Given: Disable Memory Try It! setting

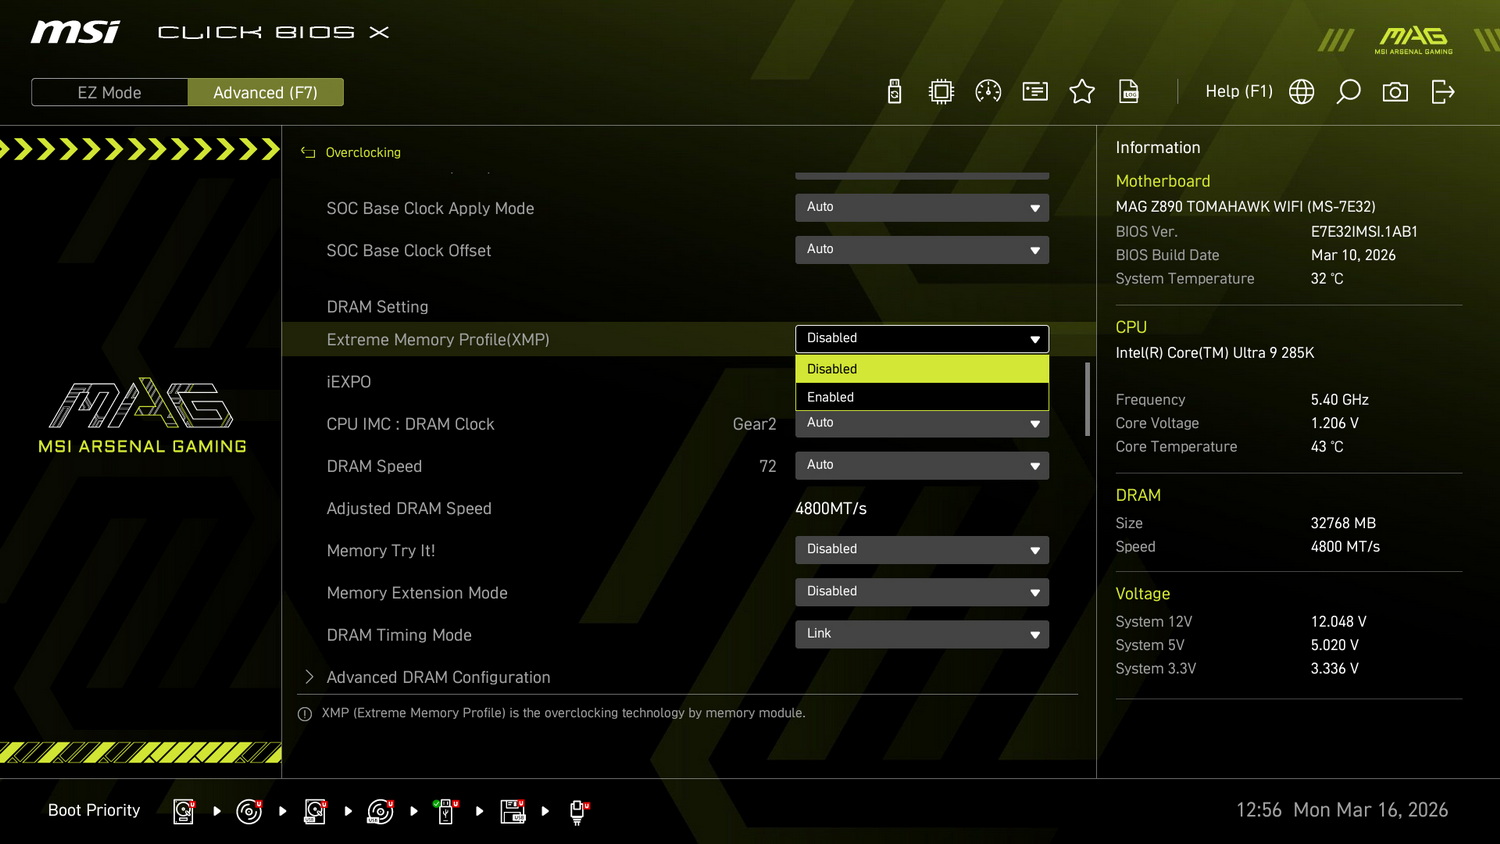Looking at the screenshot, I should click(921, 549).
